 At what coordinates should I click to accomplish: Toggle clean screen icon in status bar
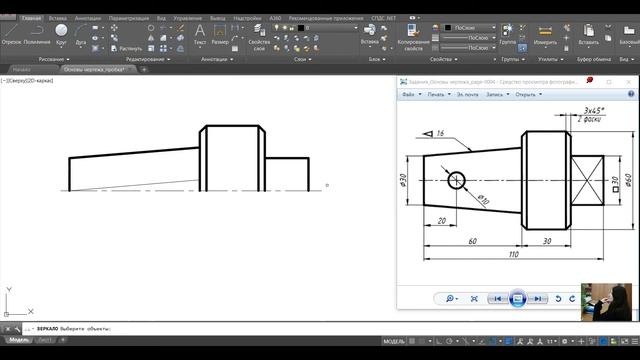point(625,341)
